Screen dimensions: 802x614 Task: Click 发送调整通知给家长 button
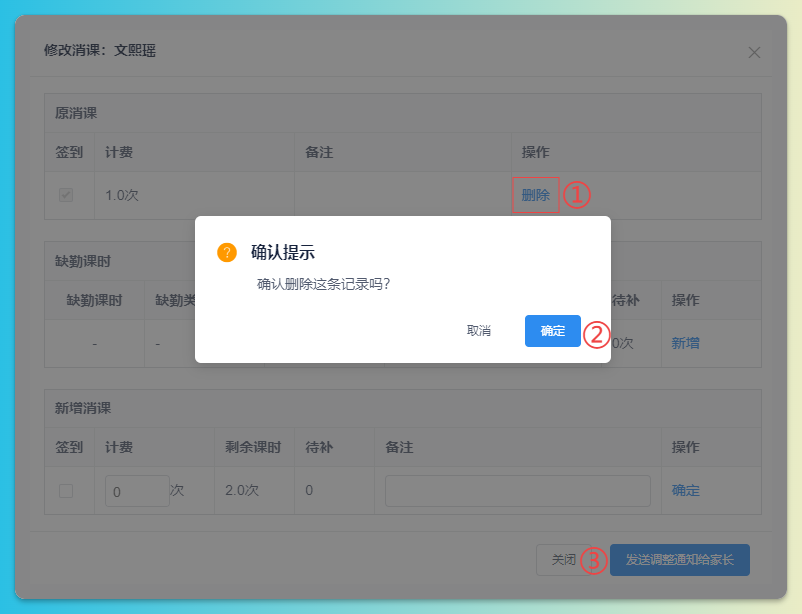coord(680,560)
